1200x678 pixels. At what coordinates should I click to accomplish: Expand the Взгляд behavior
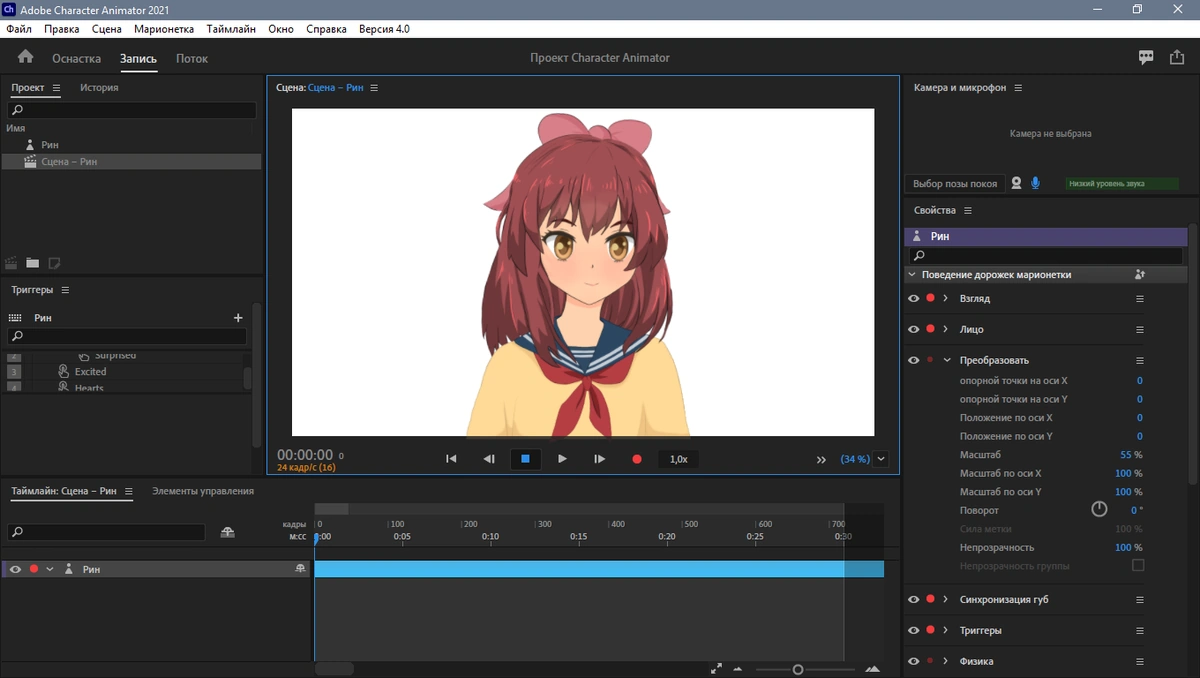coord(946,299)
